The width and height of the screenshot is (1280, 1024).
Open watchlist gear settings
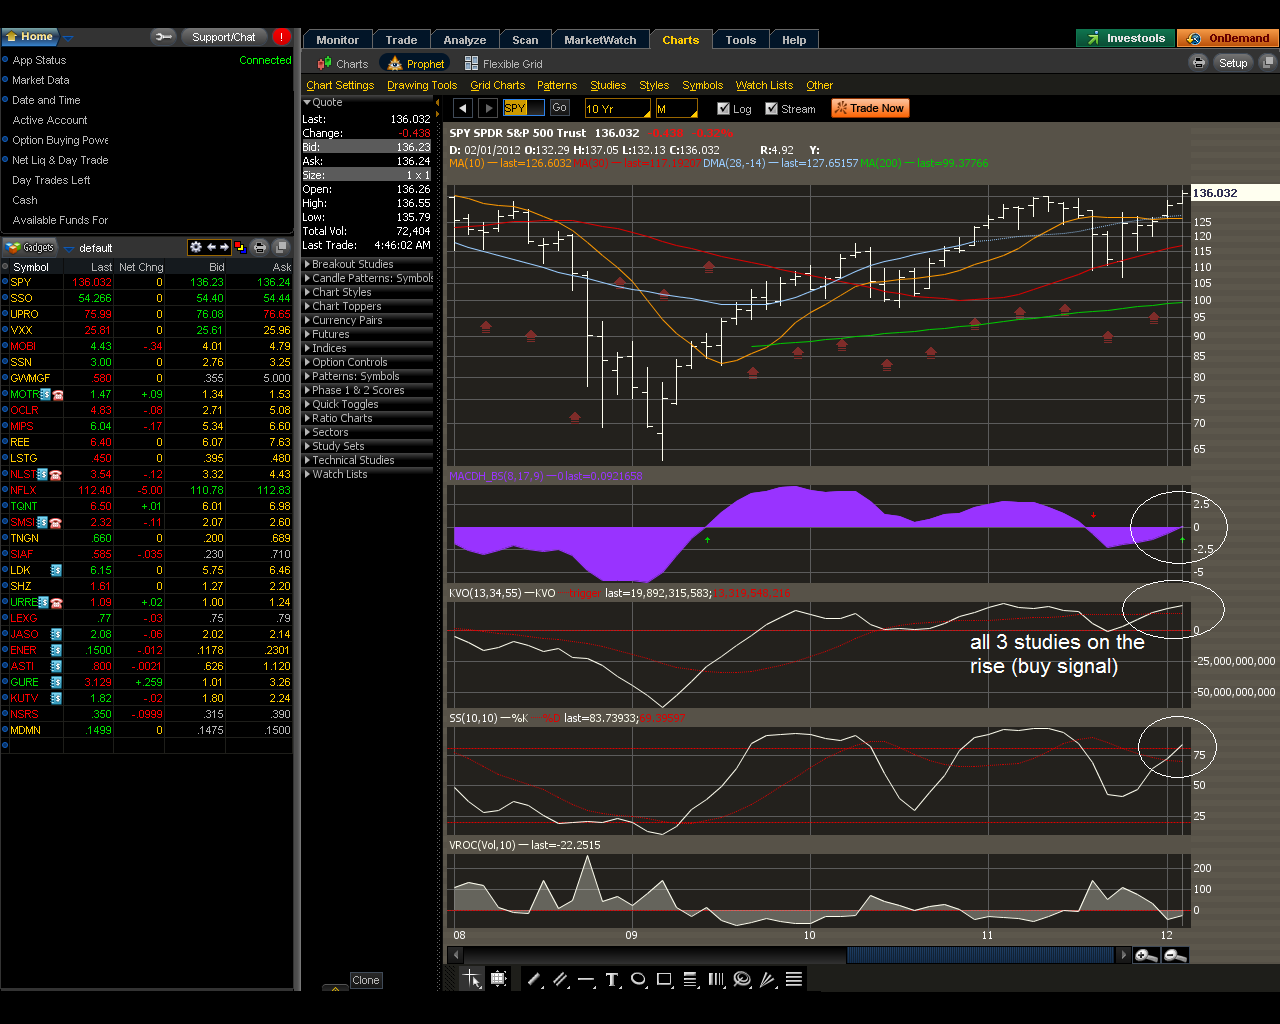(x=196, y=247)
